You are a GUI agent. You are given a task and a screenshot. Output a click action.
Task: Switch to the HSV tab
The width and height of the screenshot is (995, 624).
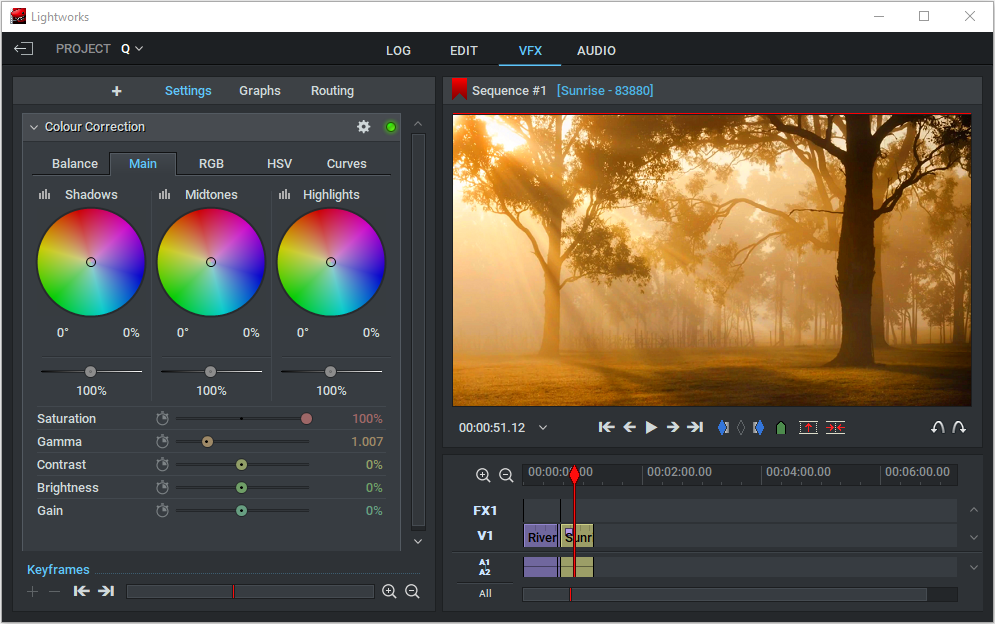click(x=279, y=164)
